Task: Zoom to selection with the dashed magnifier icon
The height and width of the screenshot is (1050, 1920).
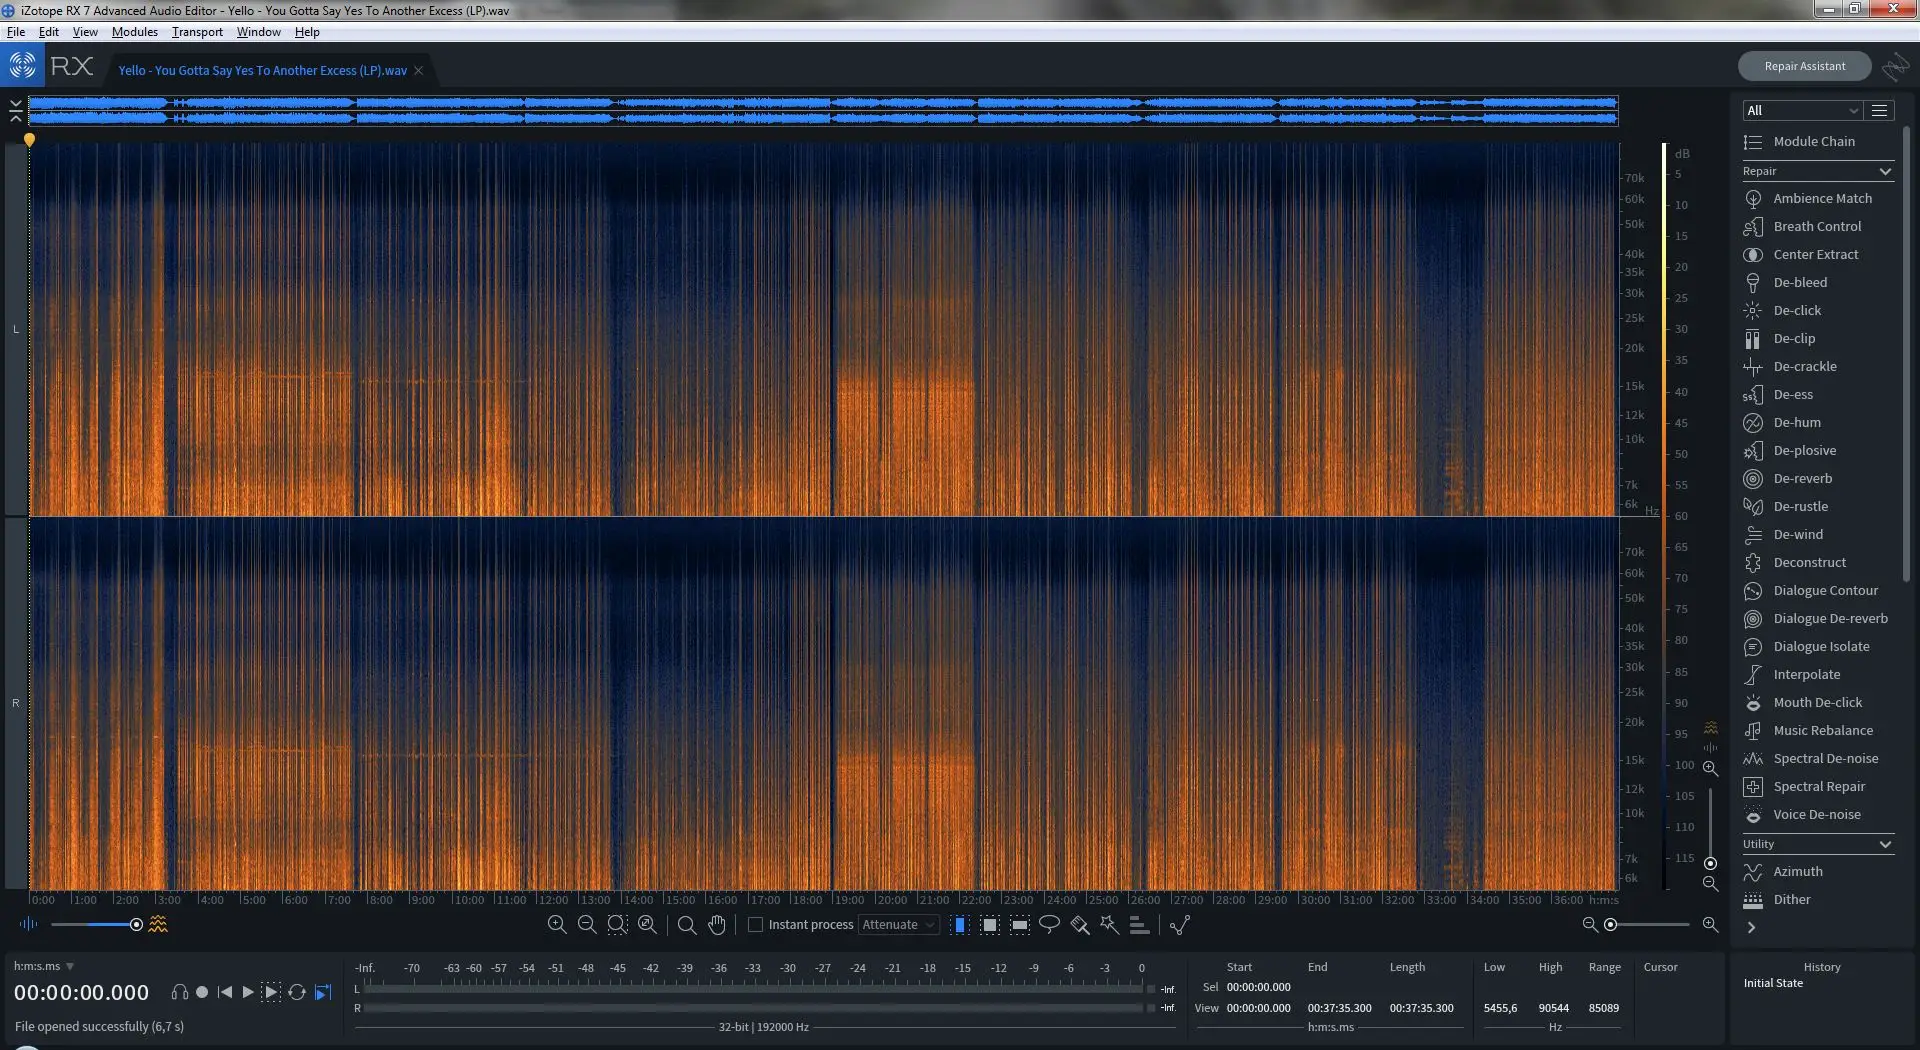Action: (617, 924)
